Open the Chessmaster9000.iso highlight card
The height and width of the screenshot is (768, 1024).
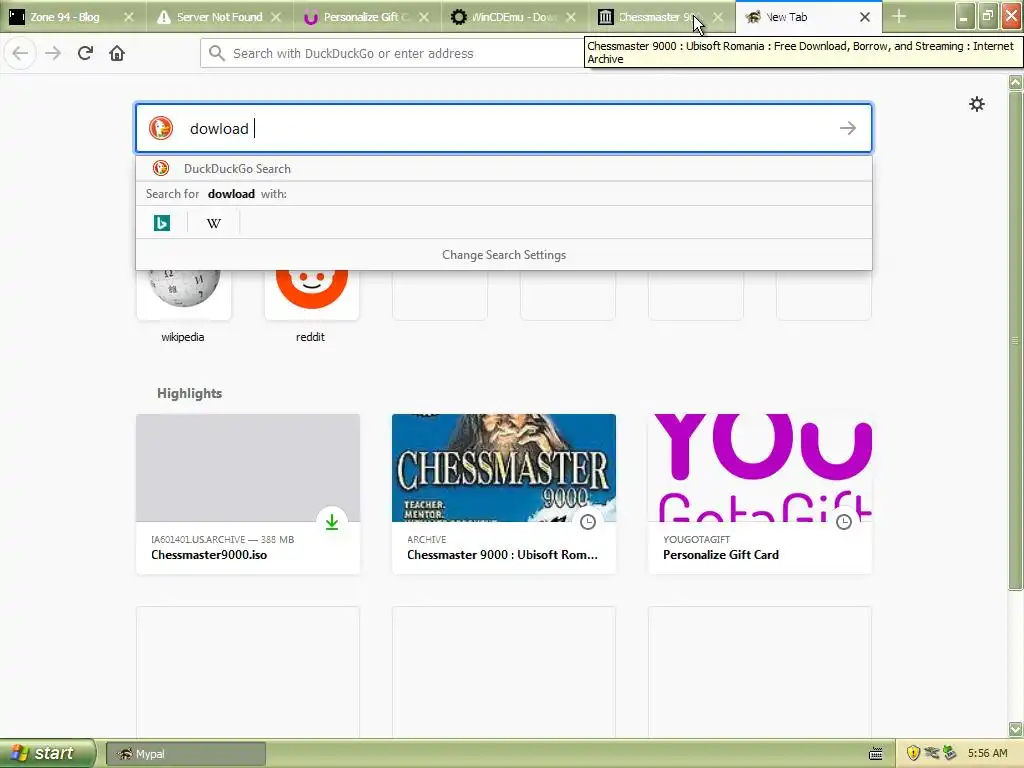coord(248,494)
